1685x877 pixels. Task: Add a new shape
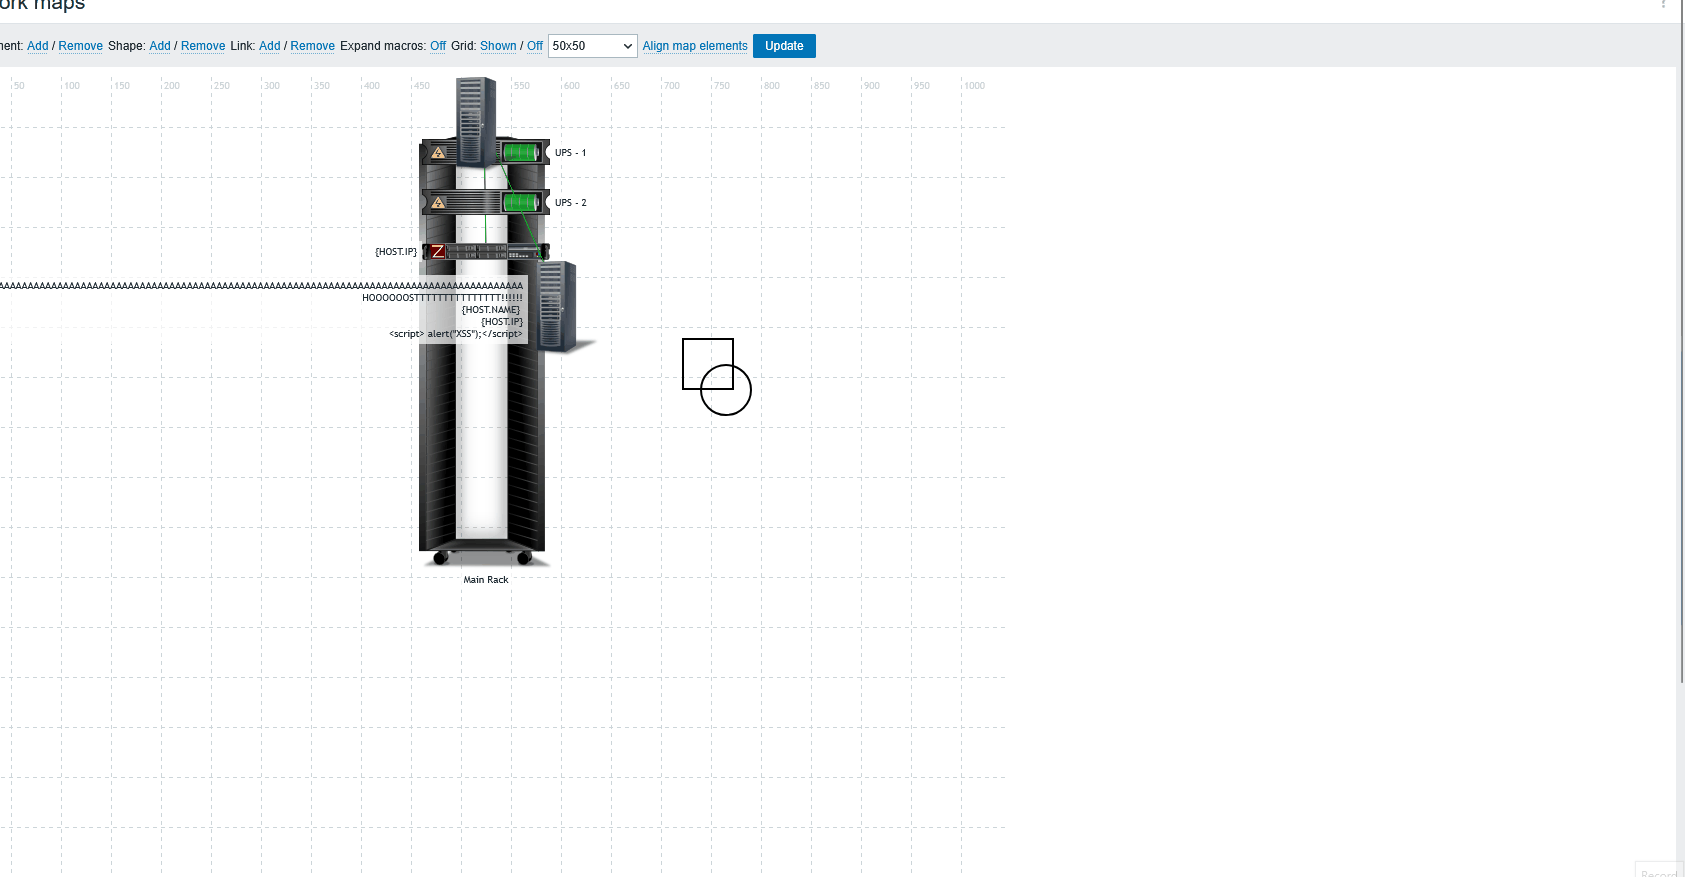click(160, 46)
